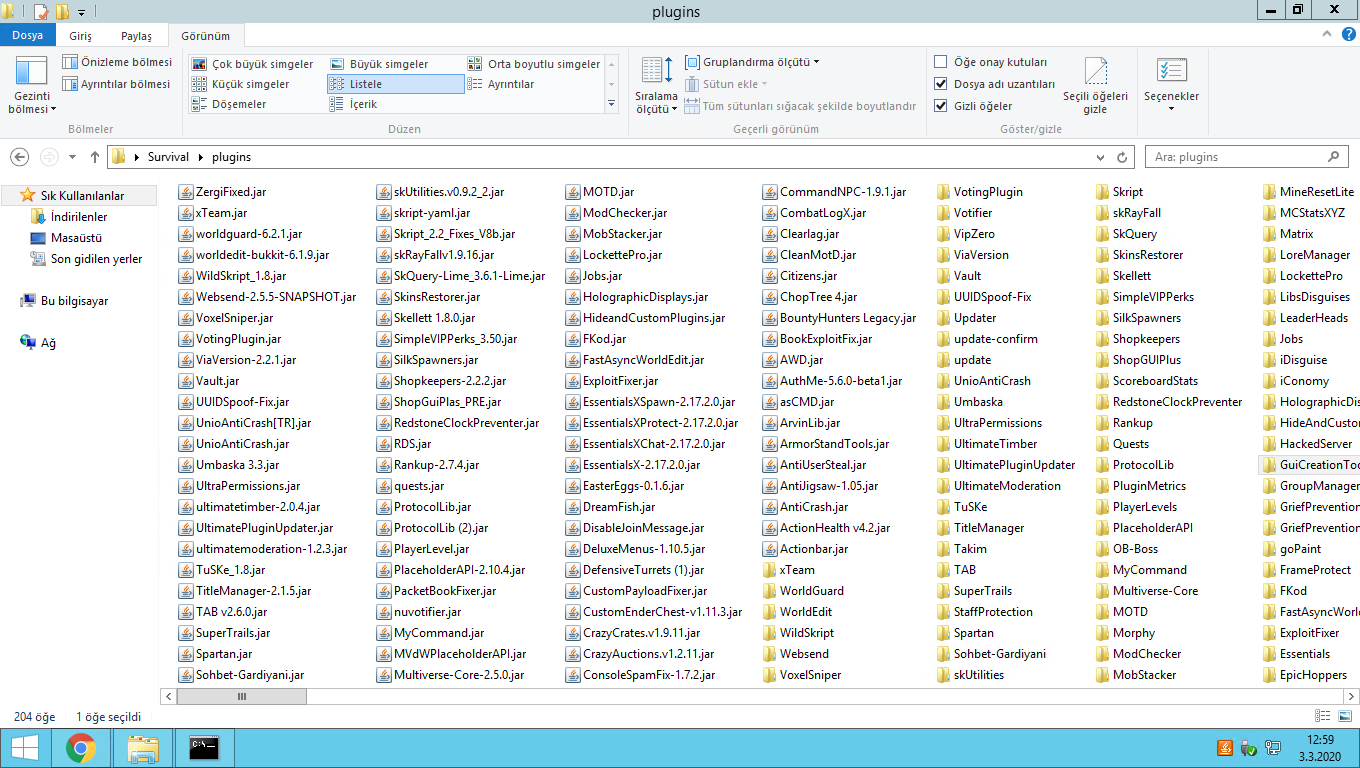Click Seçili öğeleri gizle icon
The image size is (1360, 768).
[1096, 72]
